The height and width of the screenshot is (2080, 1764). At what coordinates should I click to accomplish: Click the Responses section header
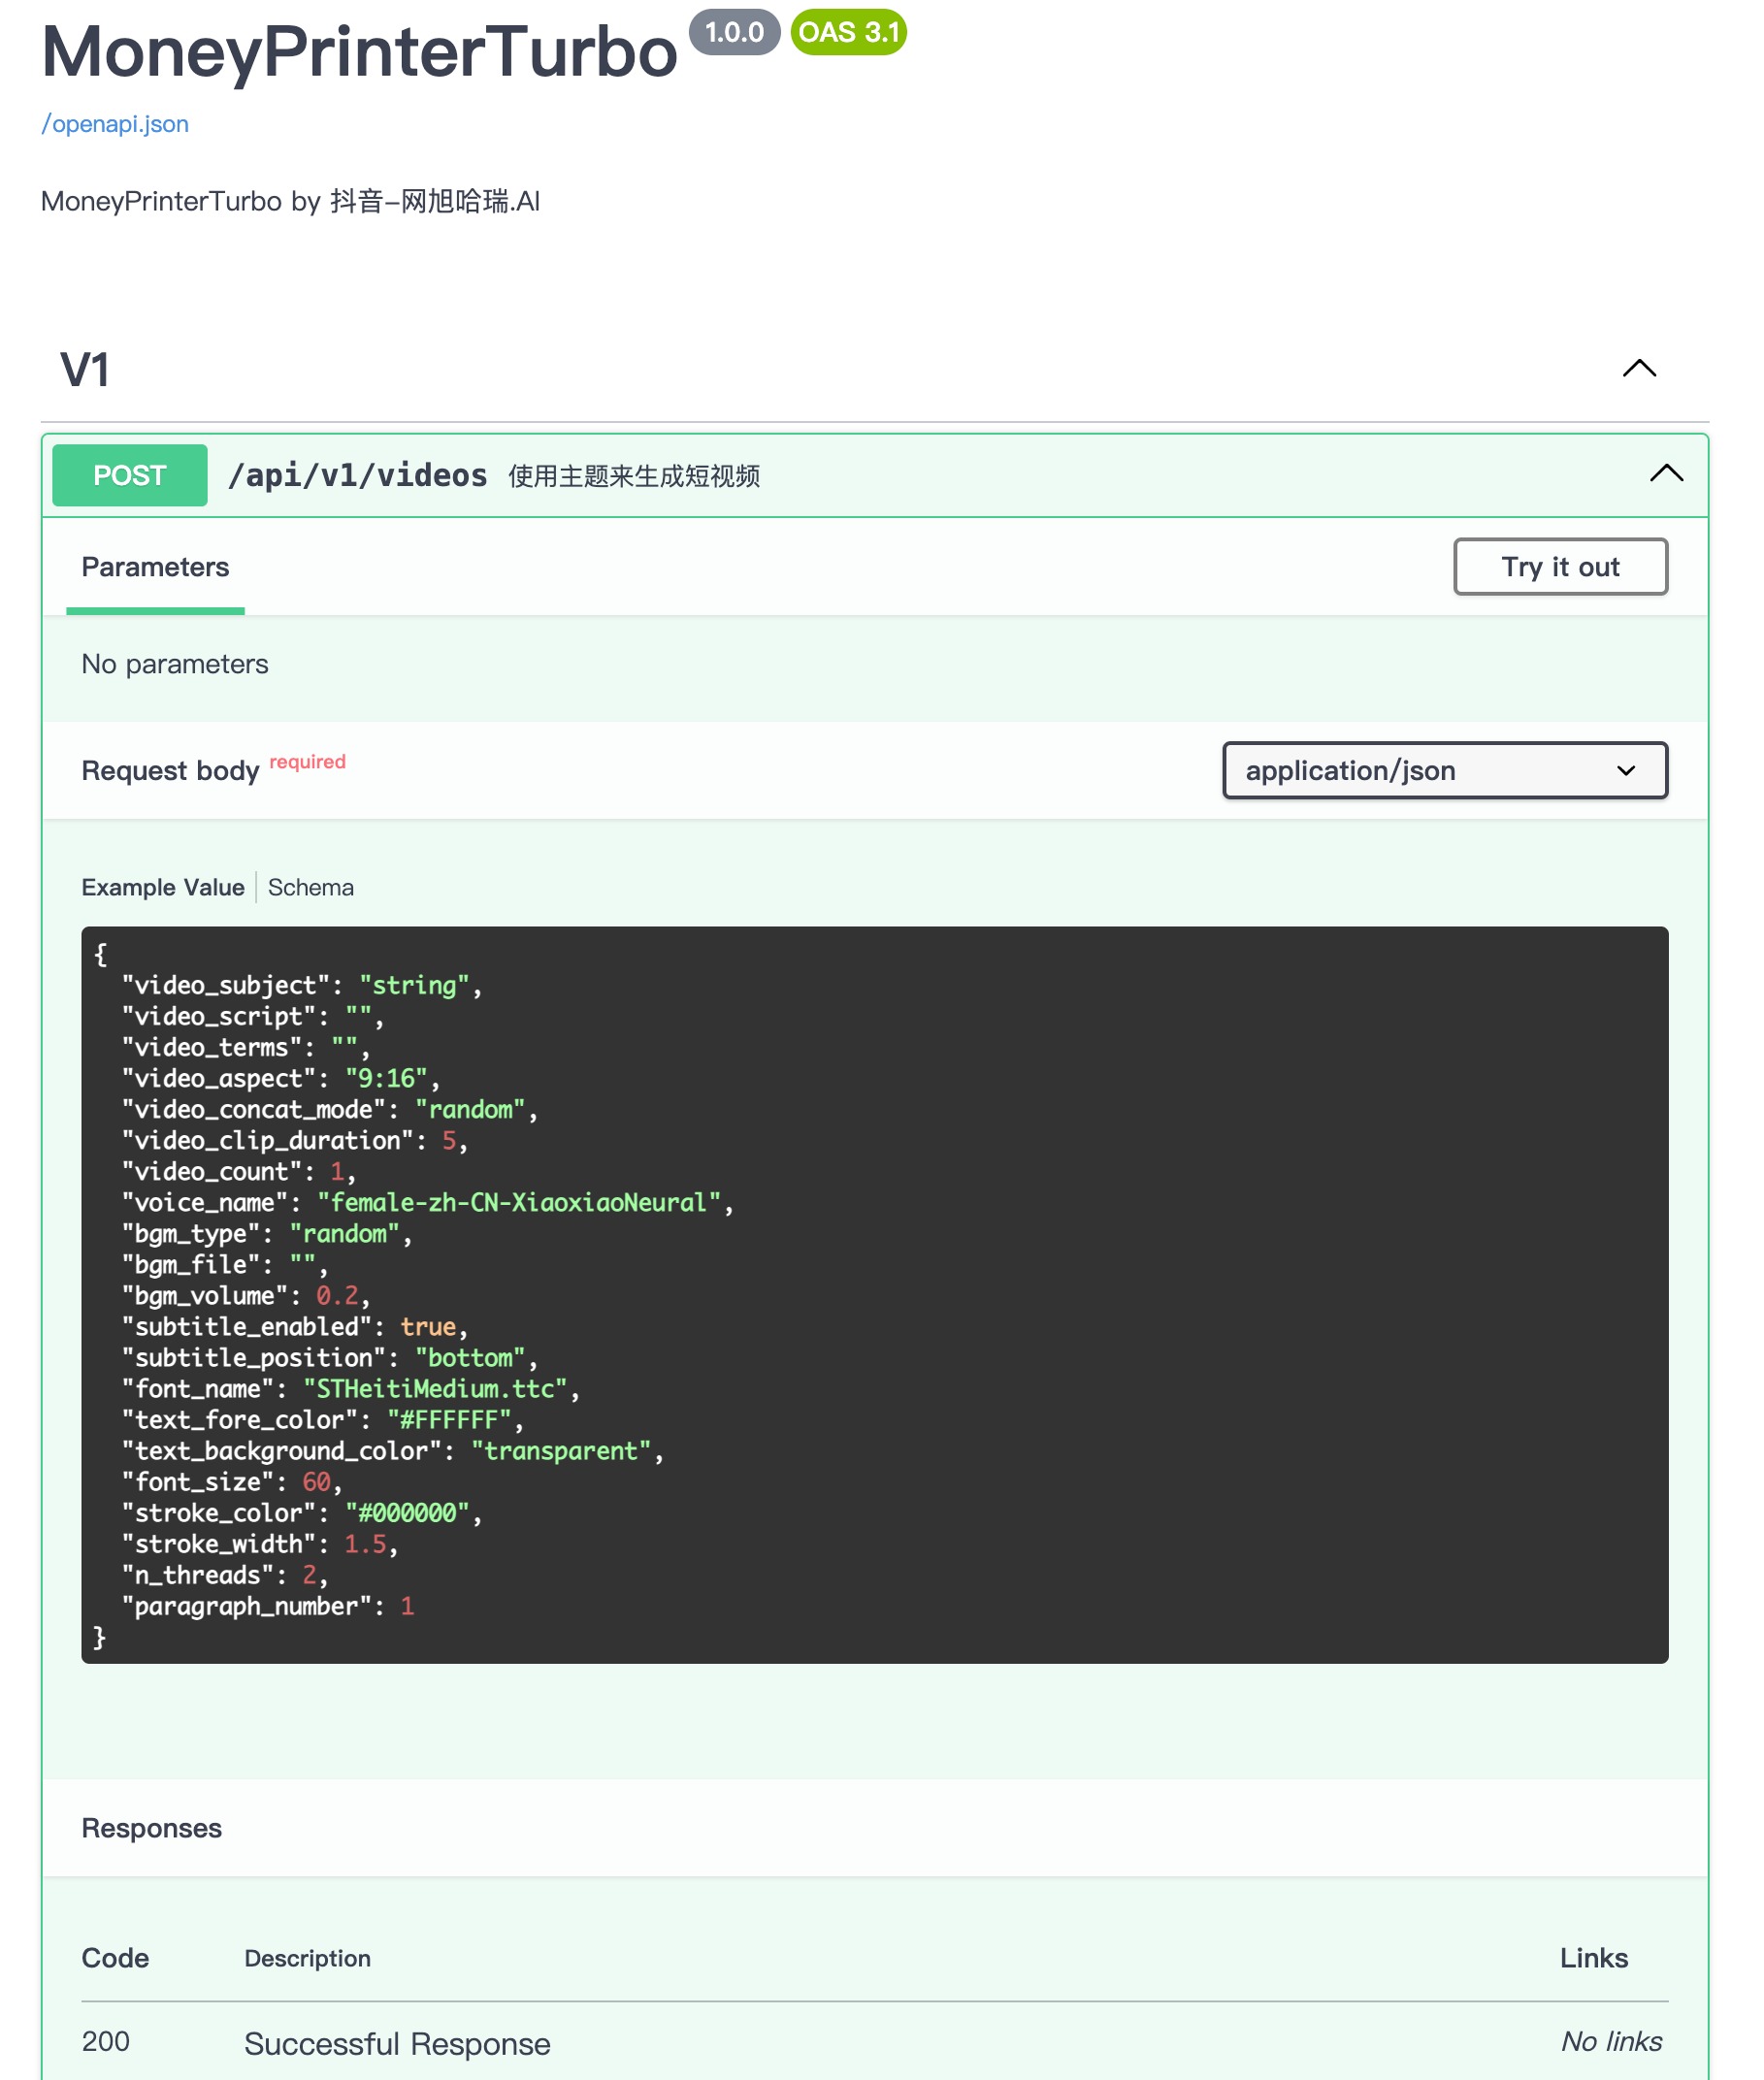coord(152,1827)
